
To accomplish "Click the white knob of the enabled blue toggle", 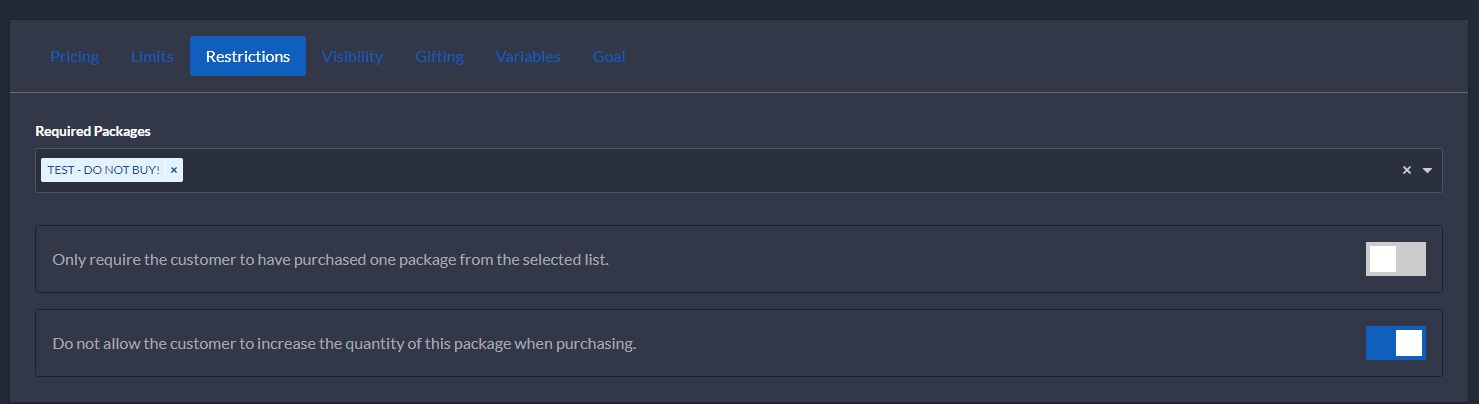I will pos(1408,343).
